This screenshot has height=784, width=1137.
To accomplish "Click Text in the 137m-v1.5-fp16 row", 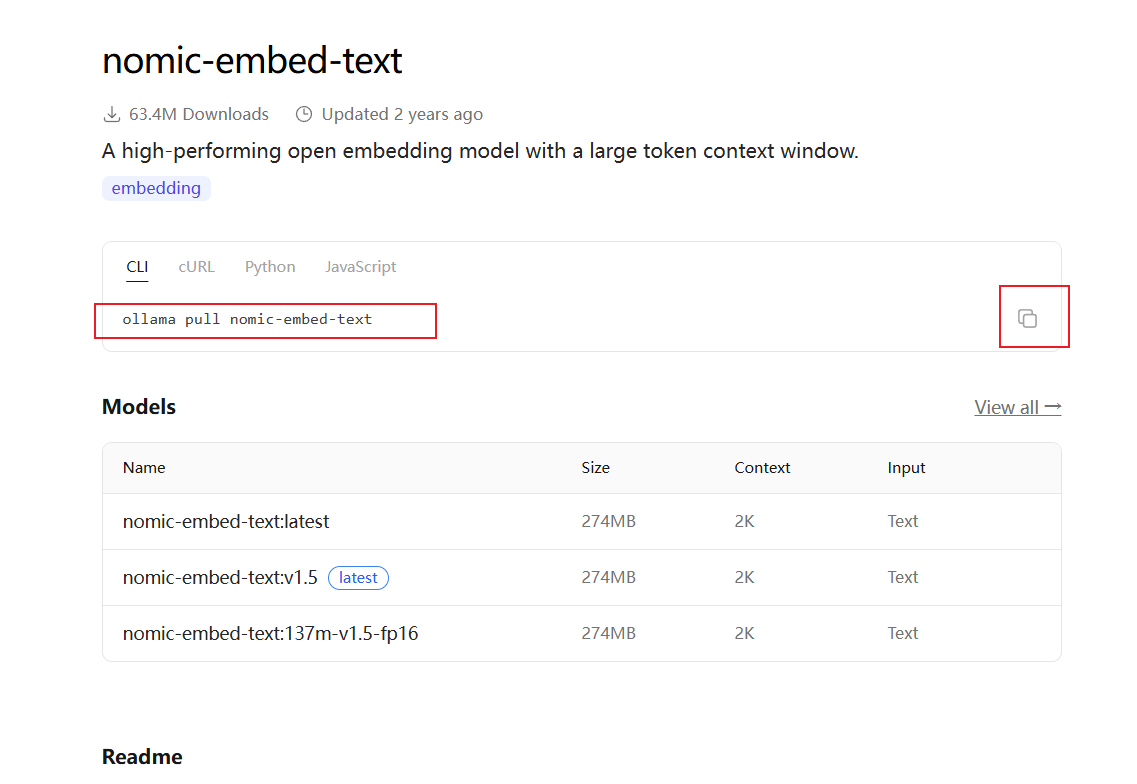I will coord(903,633).
